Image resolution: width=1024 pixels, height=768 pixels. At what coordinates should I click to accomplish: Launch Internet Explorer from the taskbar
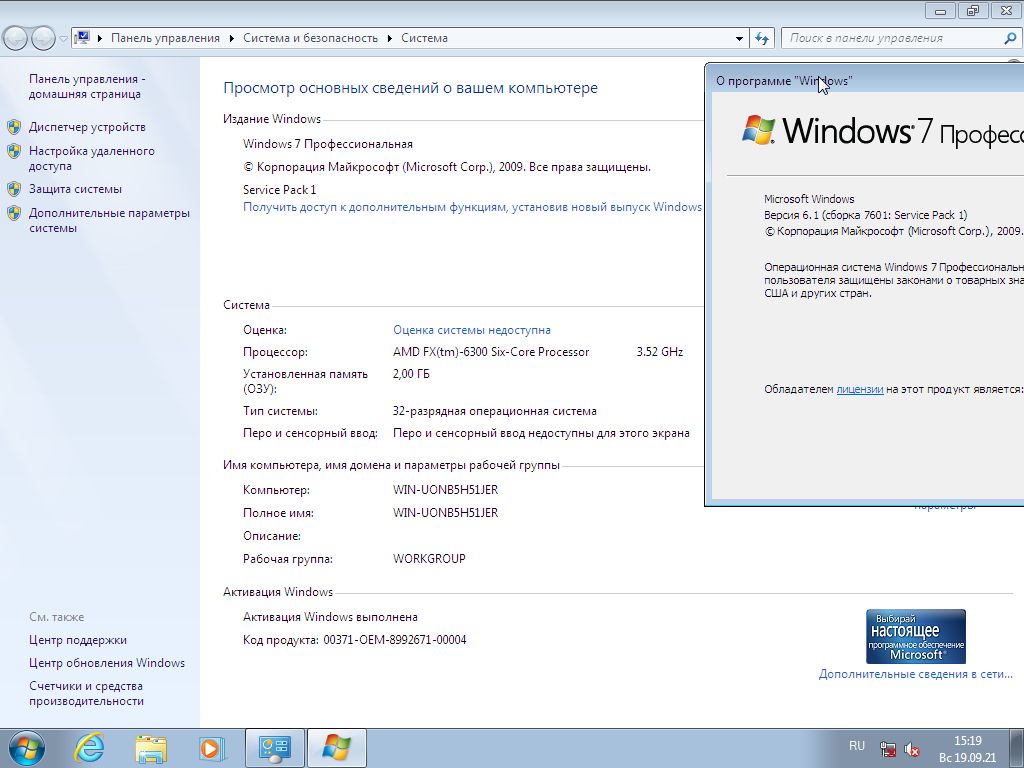(x=89, y=748)
